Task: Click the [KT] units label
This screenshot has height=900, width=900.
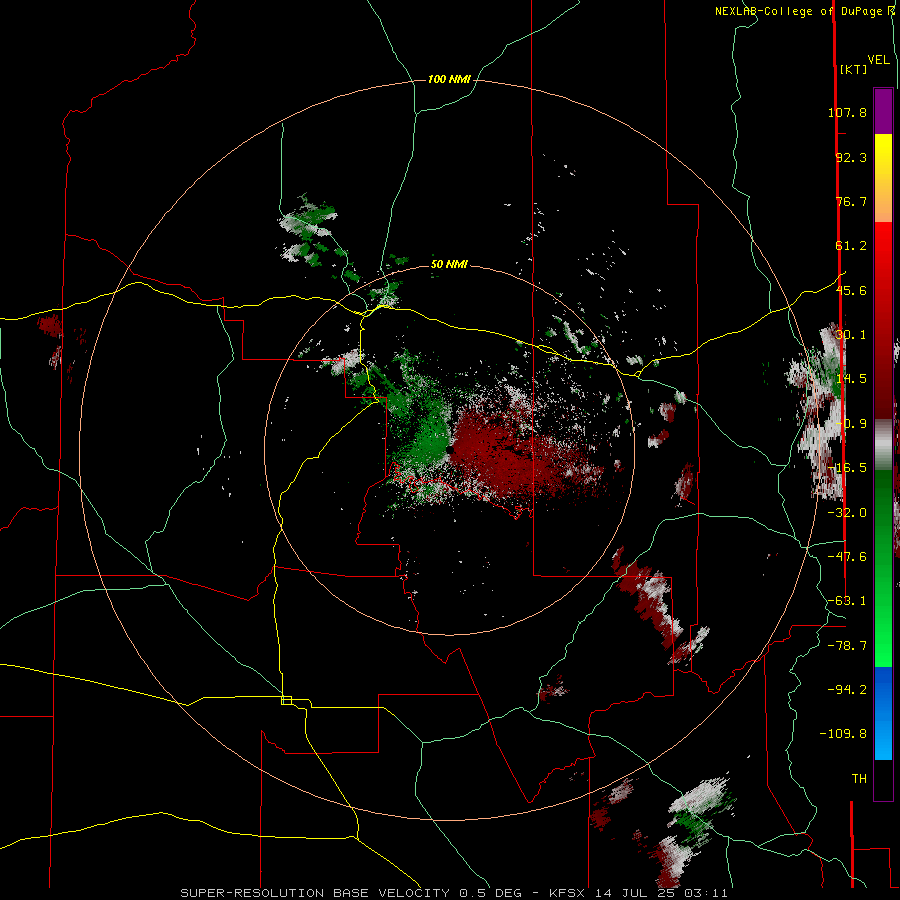Action: pos(853,69)
